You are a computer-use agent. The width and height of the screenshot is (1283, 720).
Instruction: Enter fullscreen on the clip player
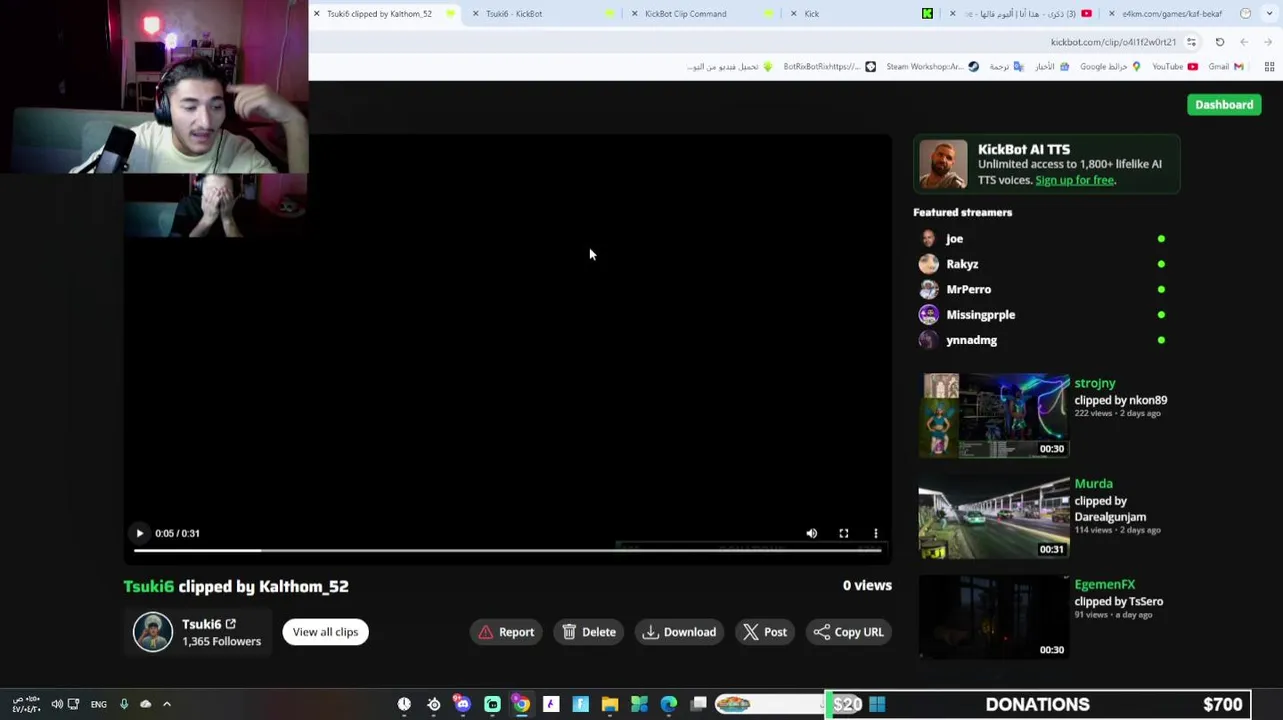[843, 533]
